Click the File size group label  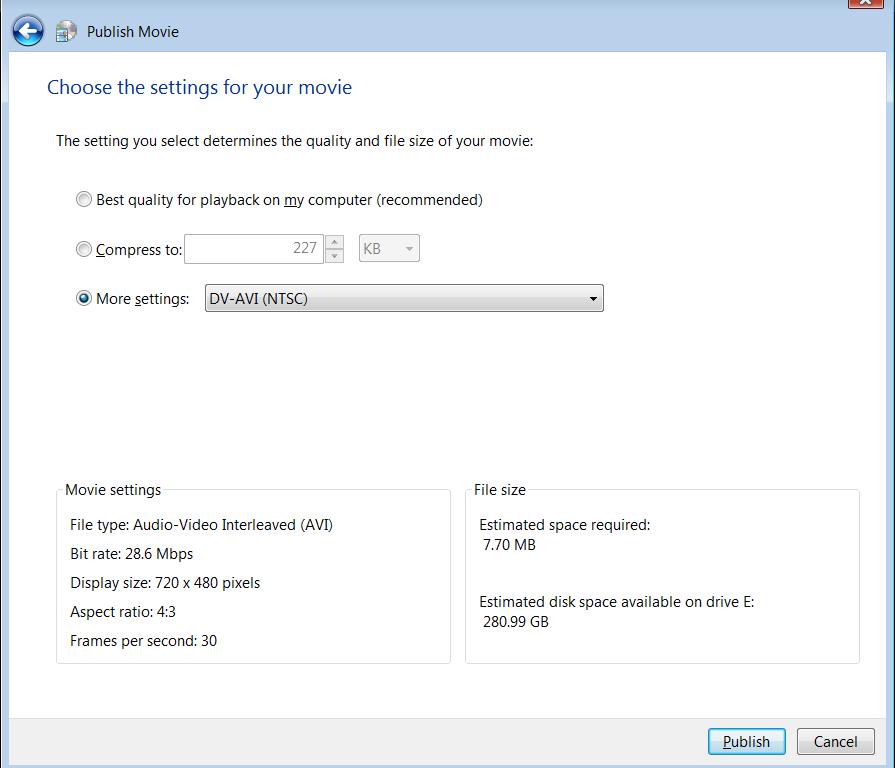pos(499,490)
